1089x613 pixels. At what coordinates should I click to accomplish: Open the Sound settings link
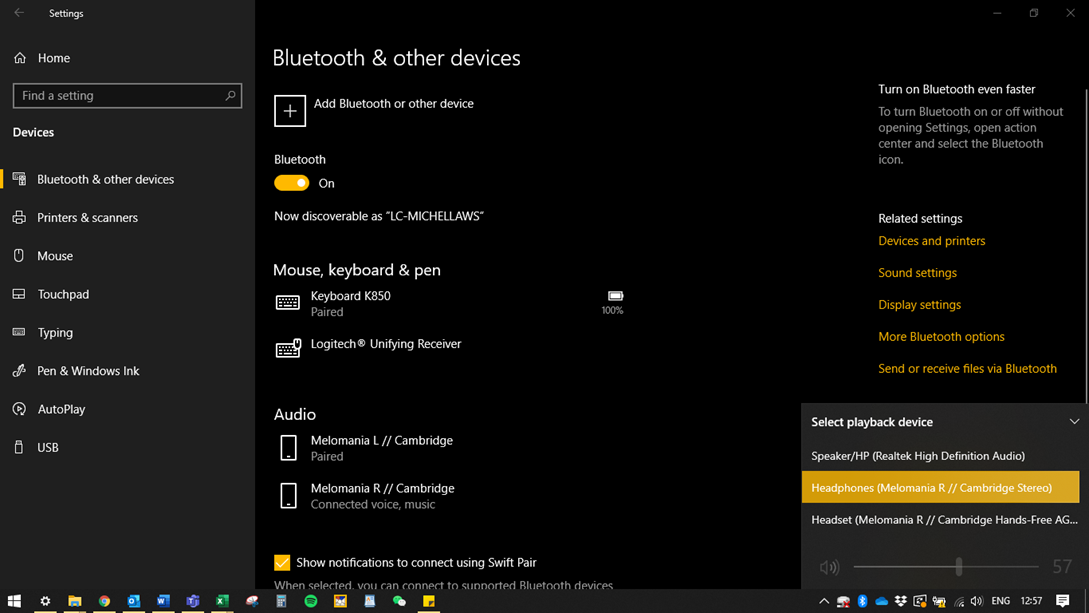[x=917, y=273]
